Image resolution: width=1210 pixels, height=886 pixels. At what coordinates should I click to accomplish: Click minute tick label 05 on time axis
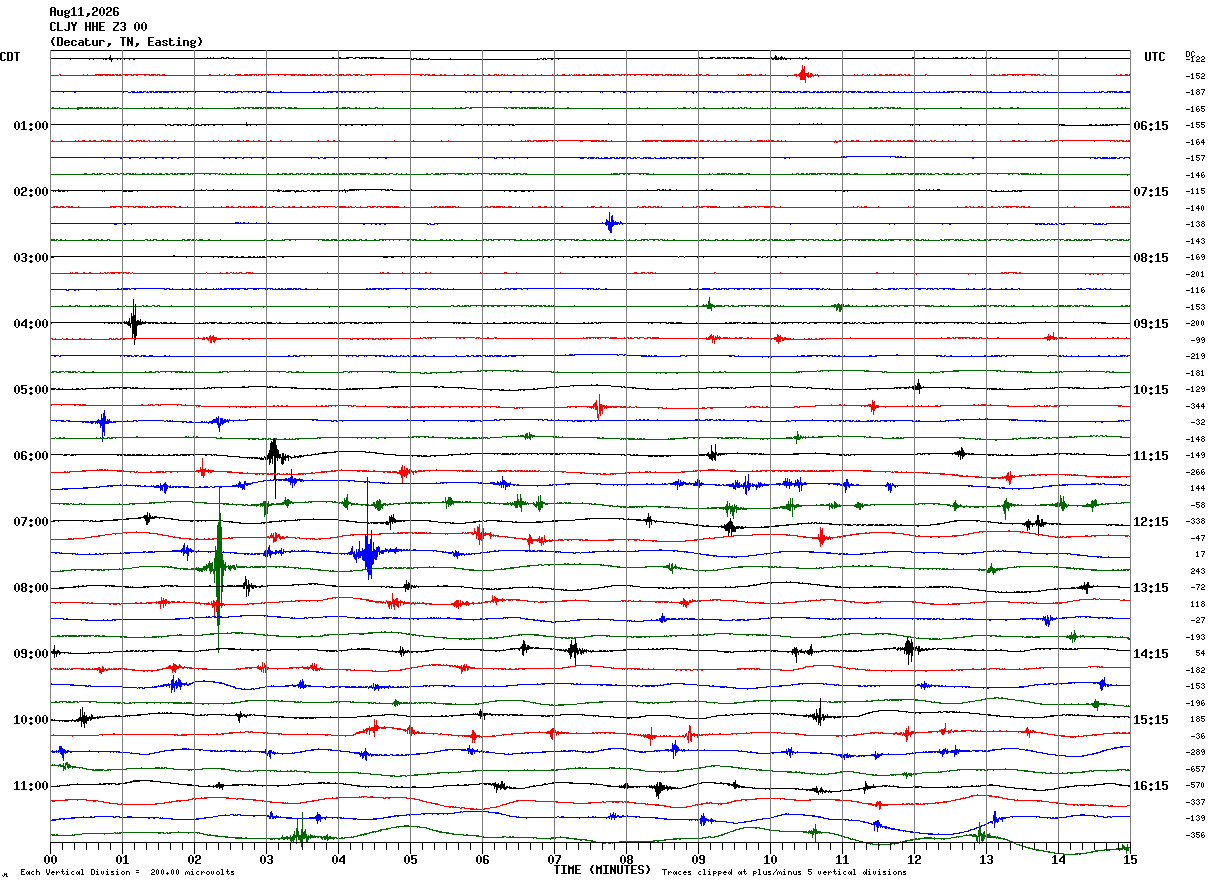(410, 859)
